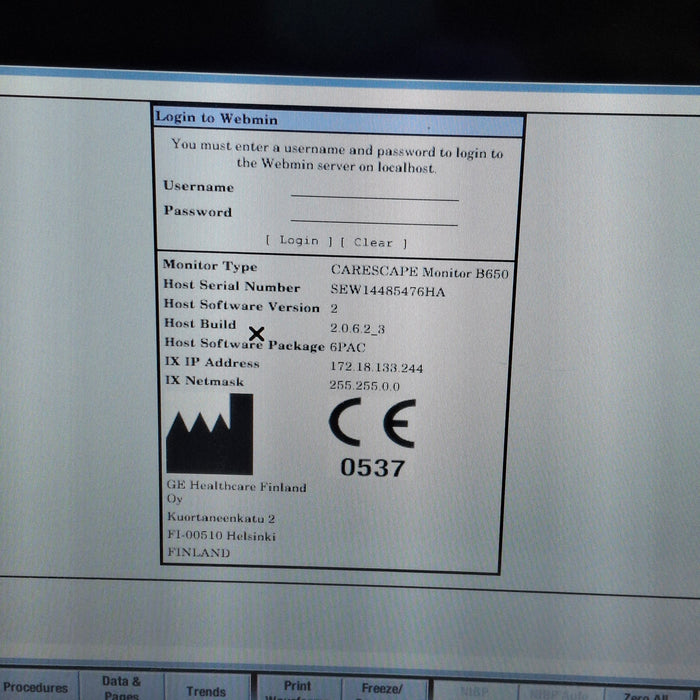This screenshot has width=700, height=700.
Task: Open the Data & Pages menu
Action: point(121,688)
